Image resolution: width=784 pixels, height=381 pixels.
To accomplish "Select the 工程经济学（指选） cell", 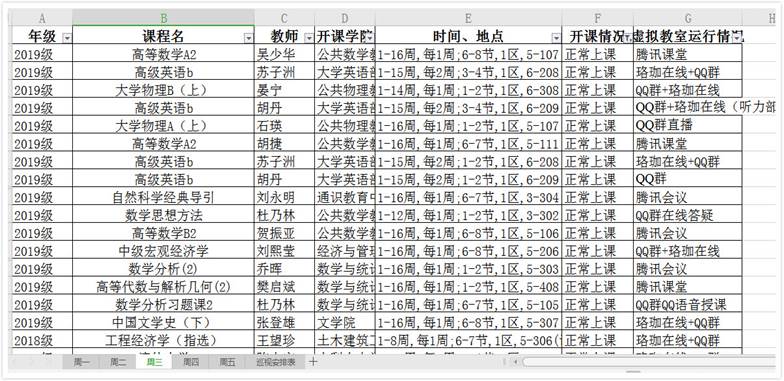I will (164, 340).
